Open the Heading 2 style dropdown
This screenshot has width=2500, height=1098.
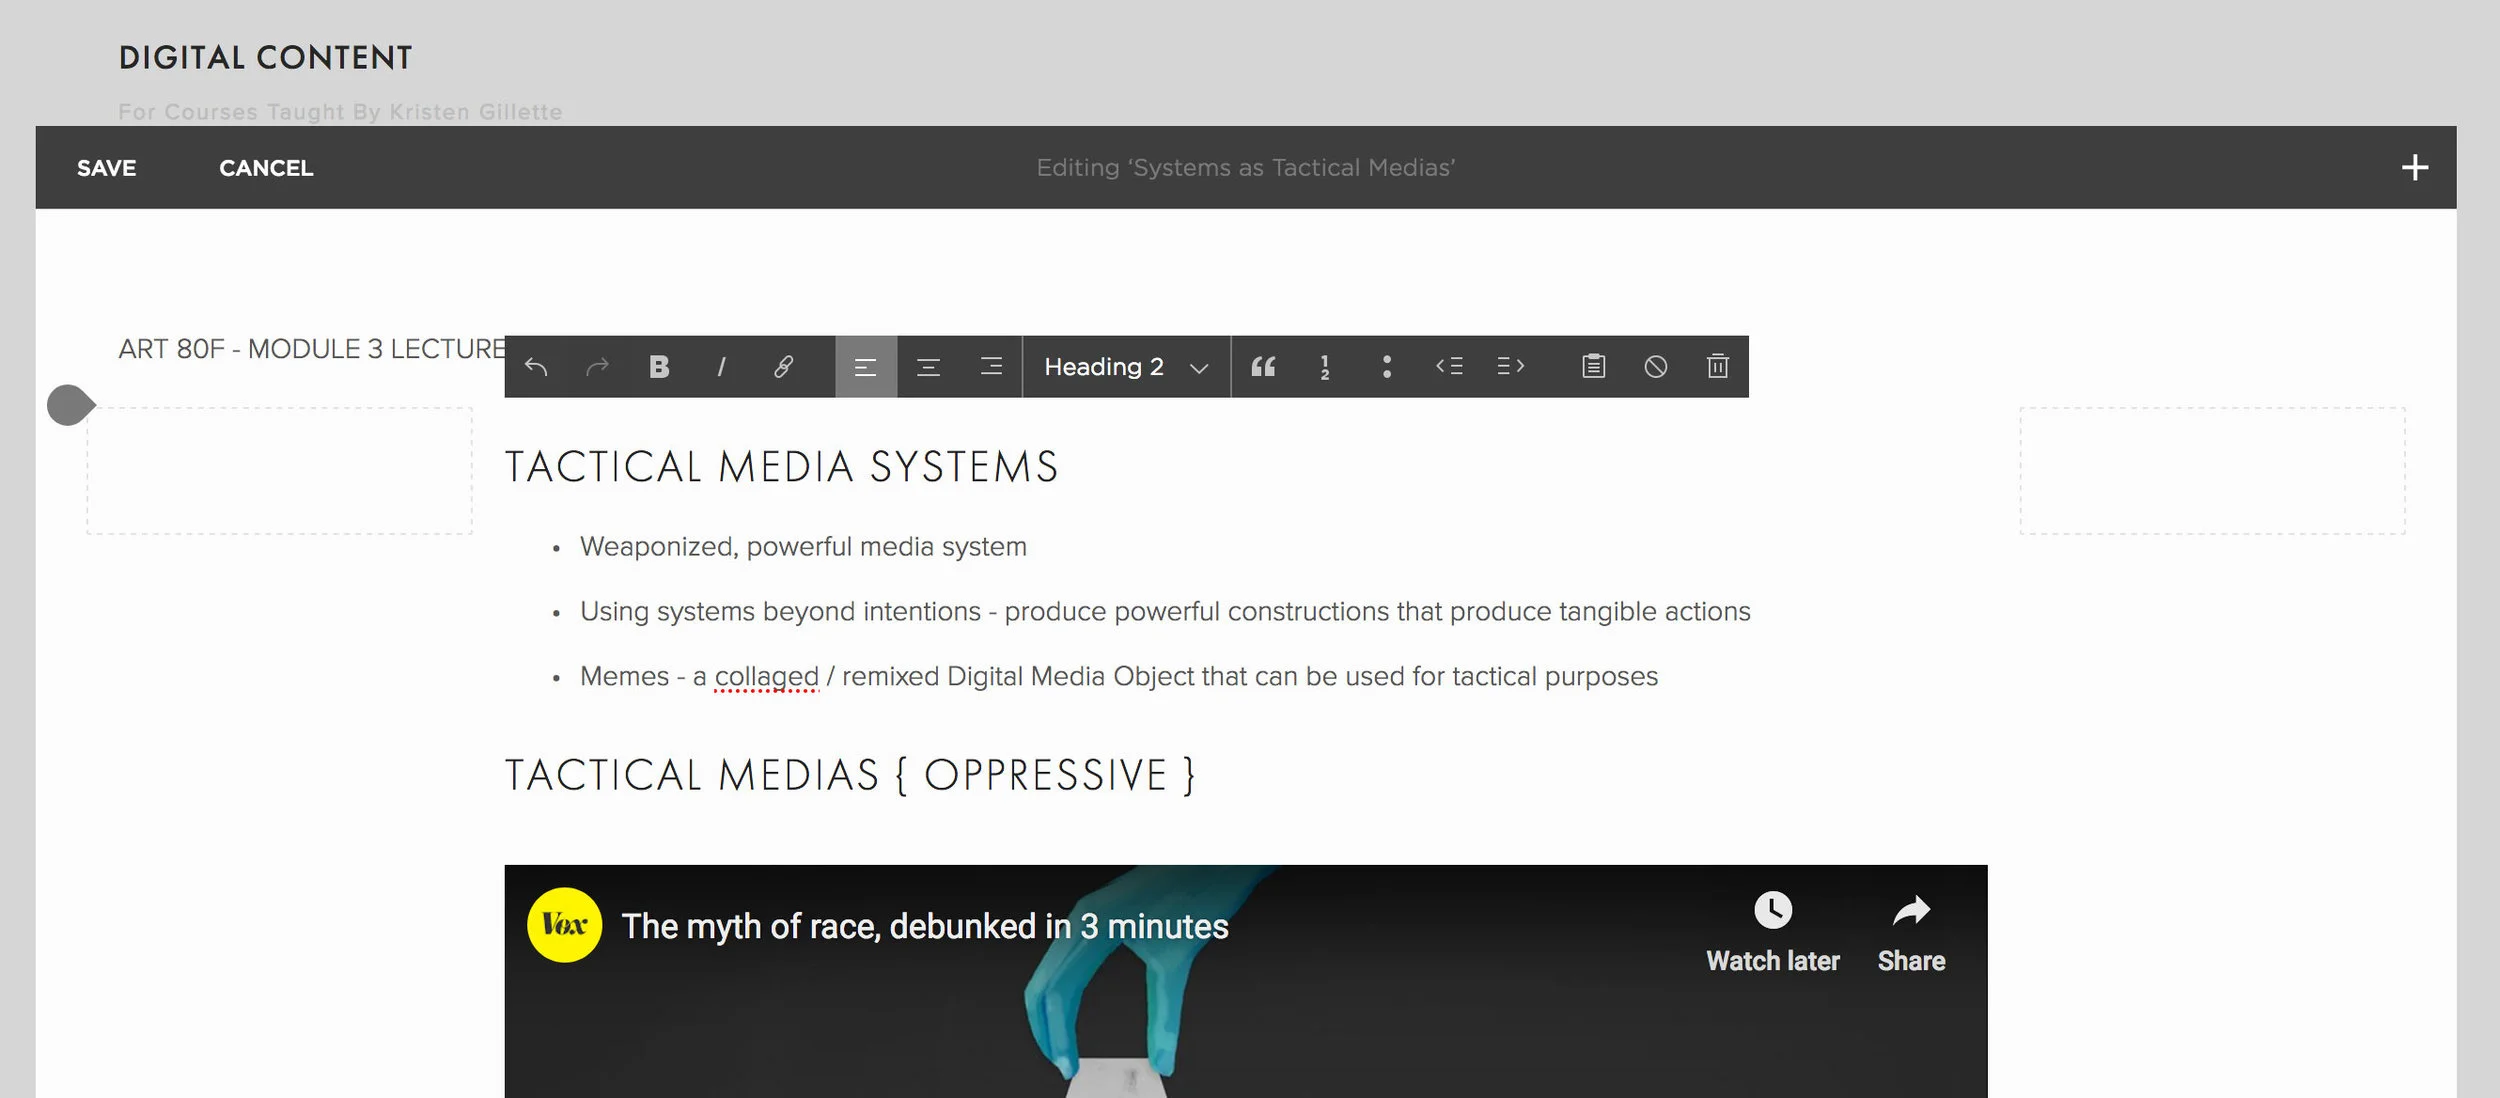(1125, 367)
